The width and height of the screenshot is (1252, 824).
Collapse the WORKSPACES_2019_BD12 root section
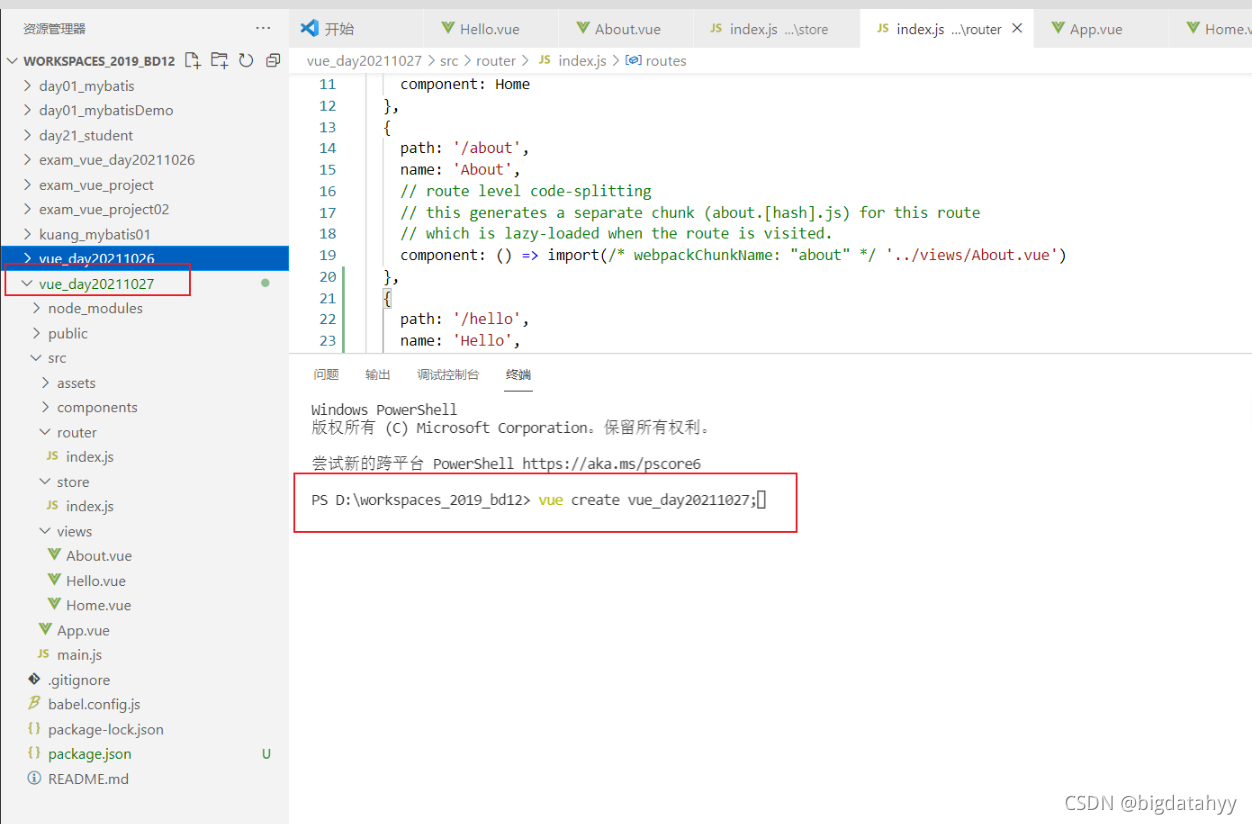(12, 61)
